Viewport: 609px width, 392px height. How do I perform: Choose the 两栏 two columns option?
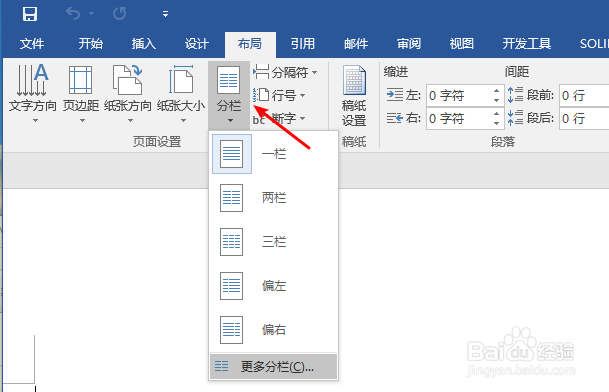[x=273, y=198]
